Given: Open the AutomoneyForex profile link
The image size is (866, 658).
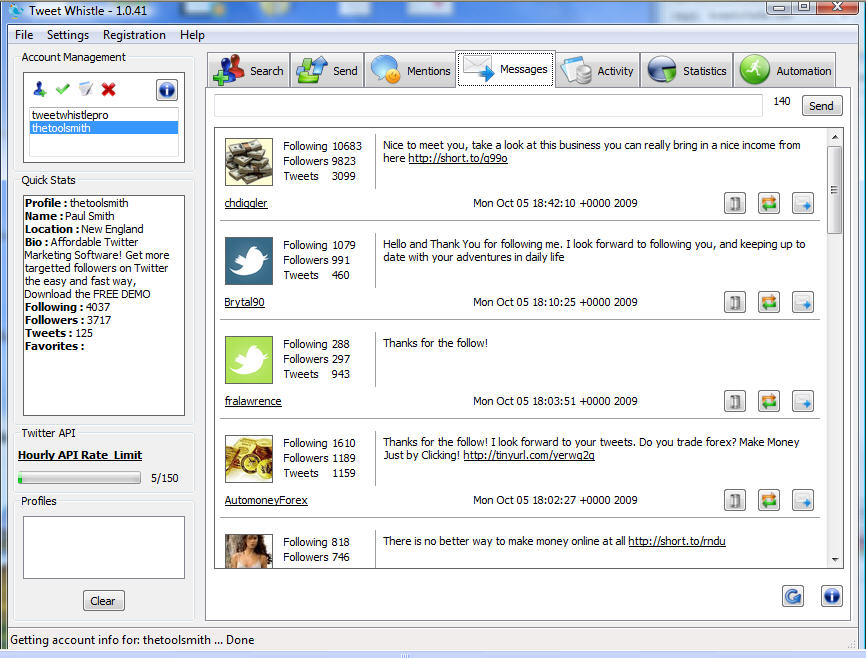Looking at the screenshot, I should point(266,500).
